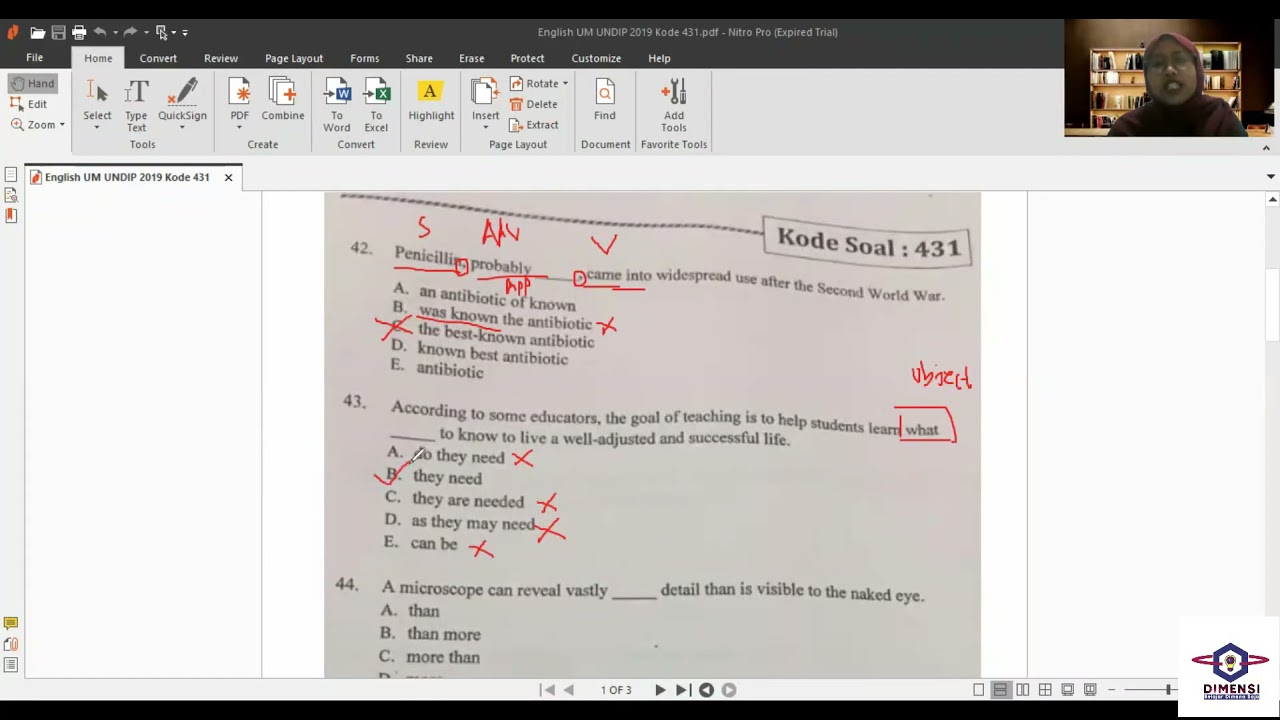Viewport: 1280px width, 720px height.
Task: Create PDF using the PDF button
Action: 240,104
